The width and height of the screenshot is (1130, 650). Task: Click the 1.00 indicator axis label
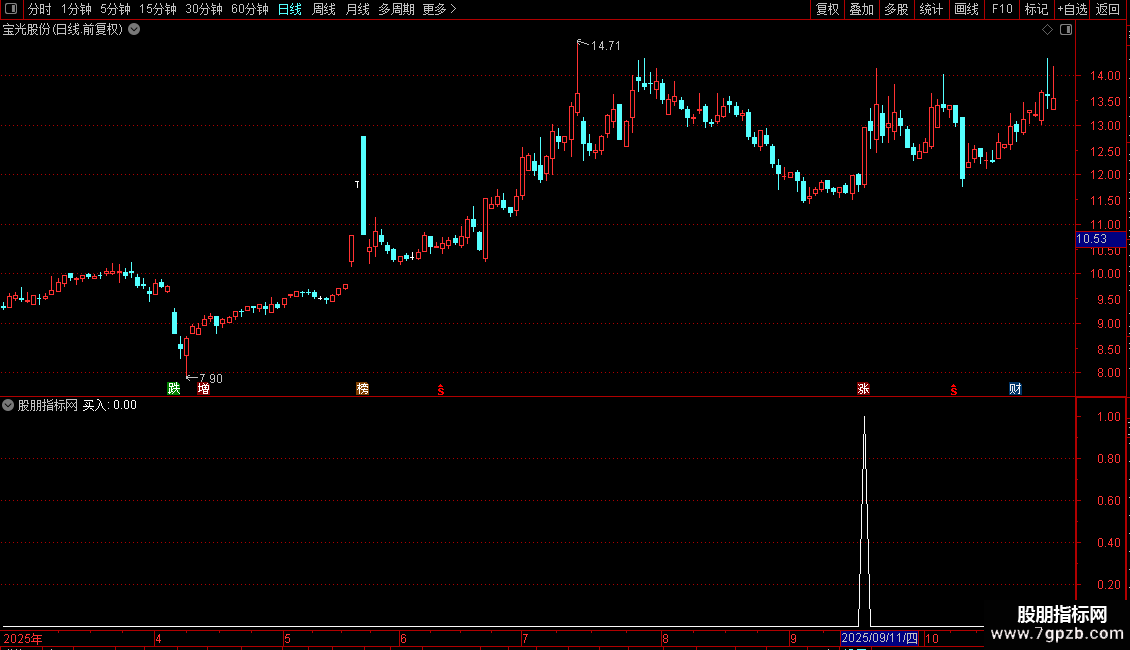click(x=1108, y=417)
